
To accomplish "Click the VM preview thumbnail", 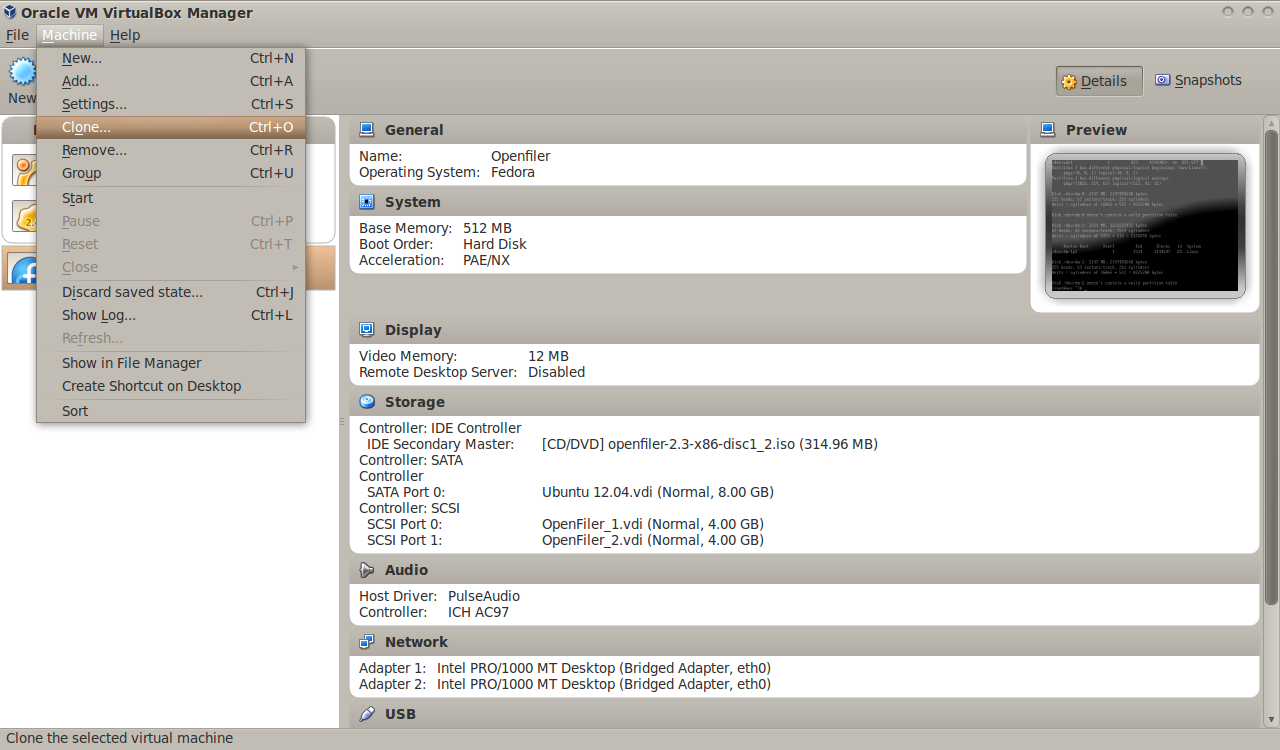I will [x=1145, y=225].
